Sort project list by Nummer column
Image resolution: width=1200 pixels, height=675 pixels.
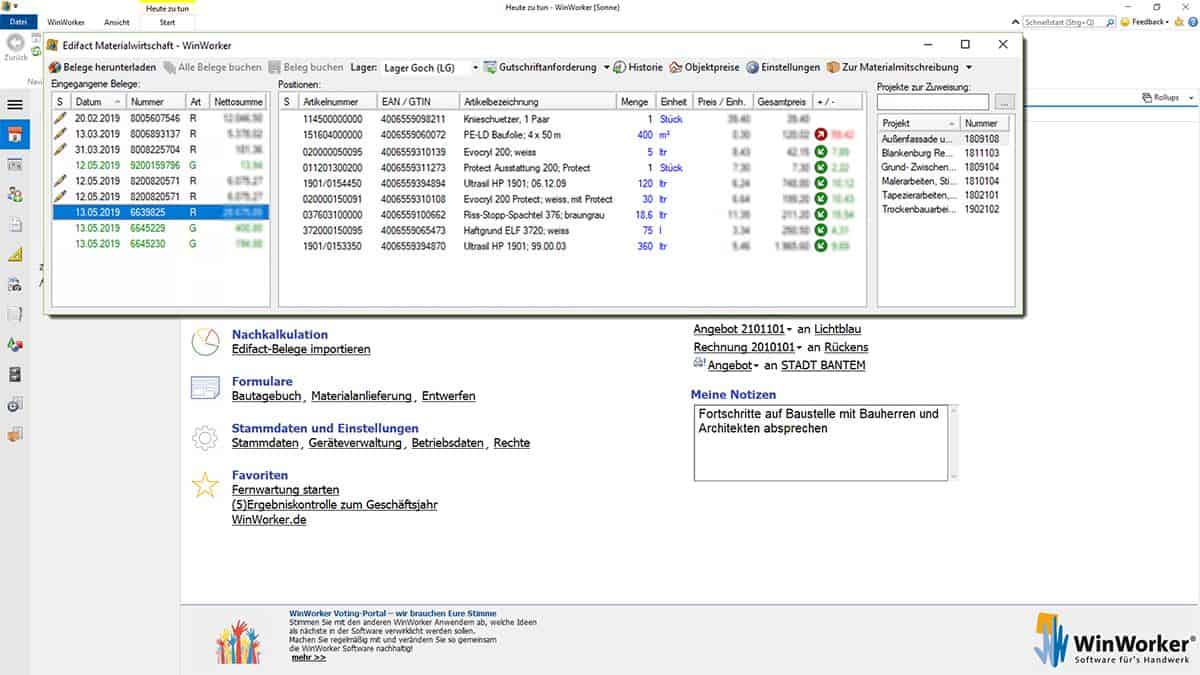pos(986,123)
